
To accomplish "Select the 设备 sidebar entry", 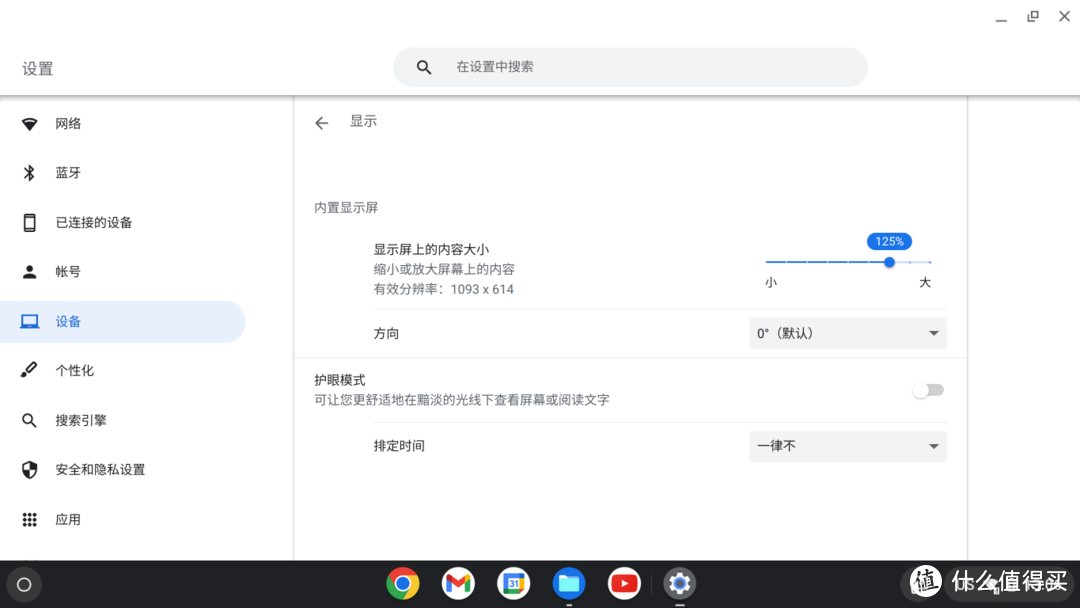I will click(70, 320).
